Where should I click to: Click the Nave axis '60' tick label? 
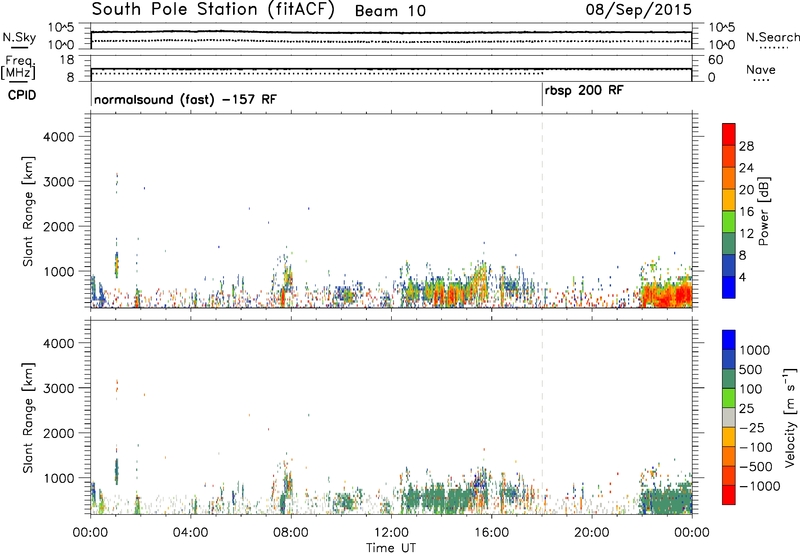pyautogui.click(x=715, y=60)
